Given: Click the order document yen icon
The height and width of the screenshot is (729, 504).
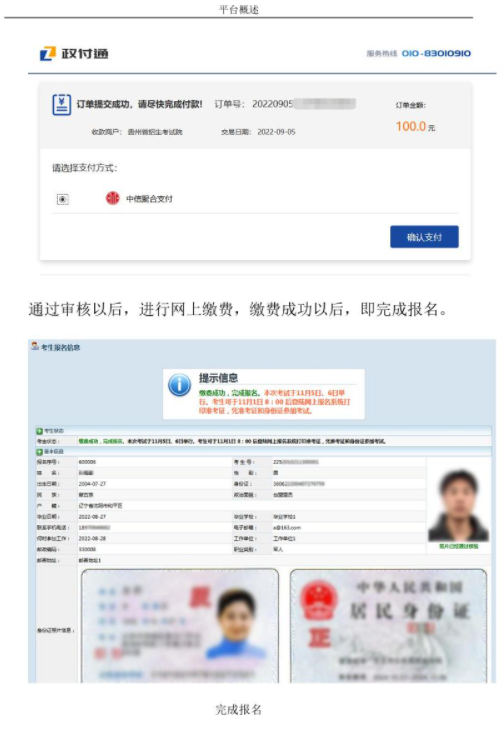Looking at the screenshot, I should pos(61,105).
